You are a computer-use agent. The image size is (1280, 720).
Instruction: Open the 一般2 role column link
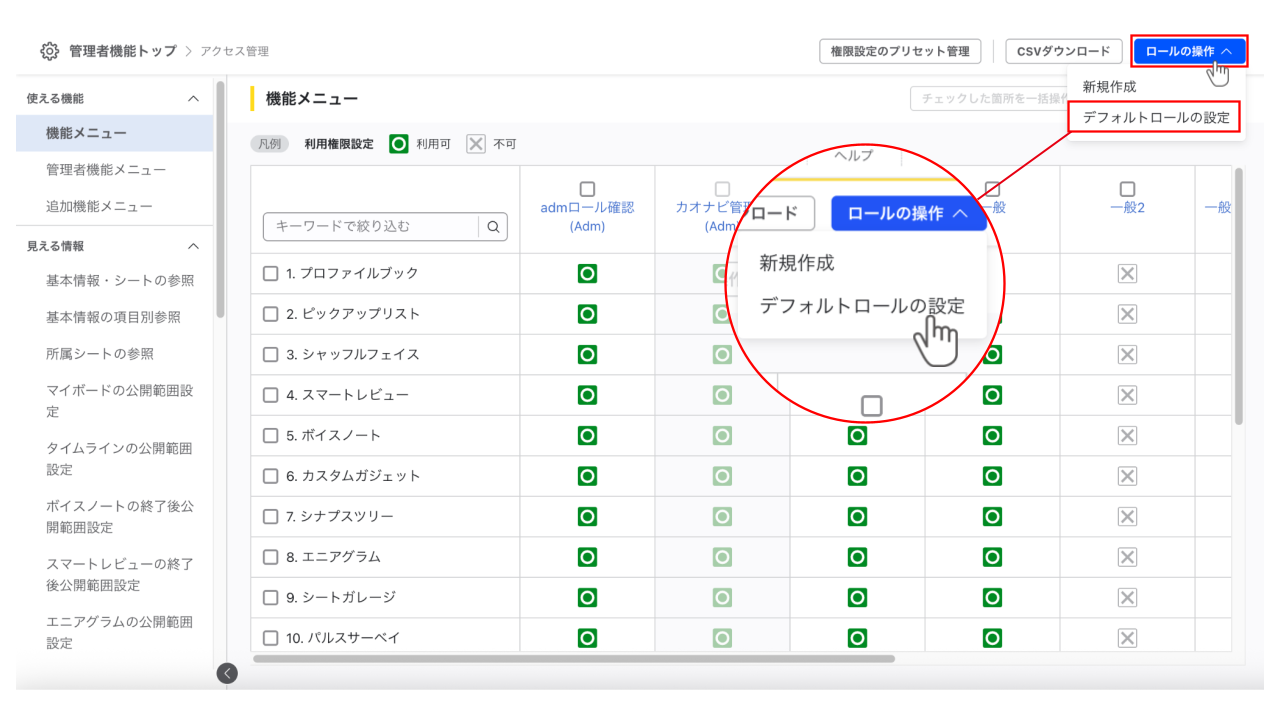point(1127,207)
